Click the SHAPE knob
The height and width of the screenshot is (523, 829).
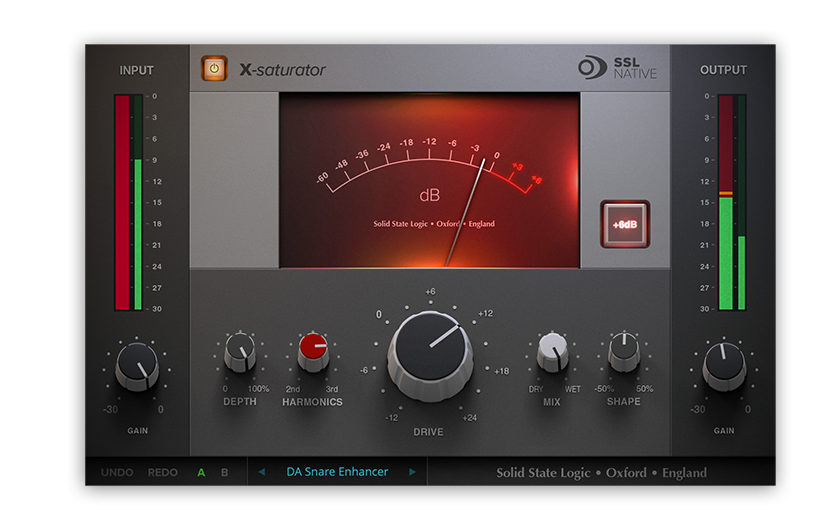click(624, 352)
